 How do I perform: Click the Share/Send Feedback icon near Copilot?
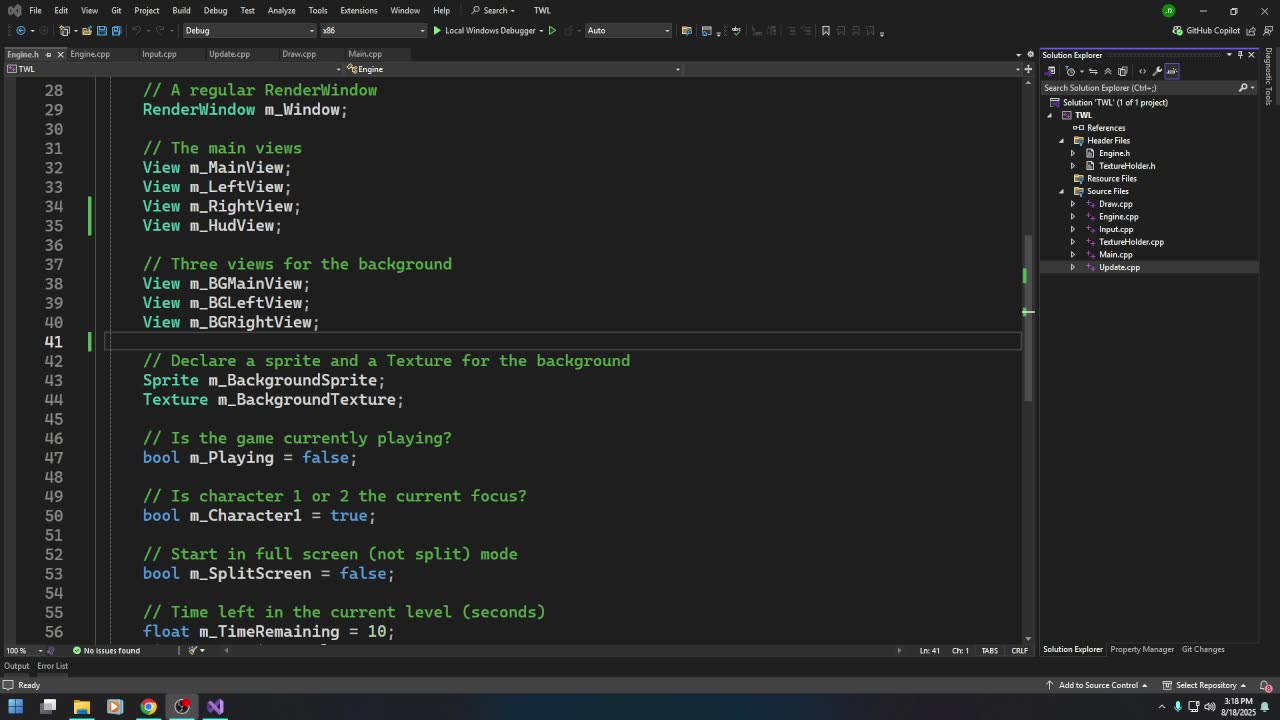1250,30
